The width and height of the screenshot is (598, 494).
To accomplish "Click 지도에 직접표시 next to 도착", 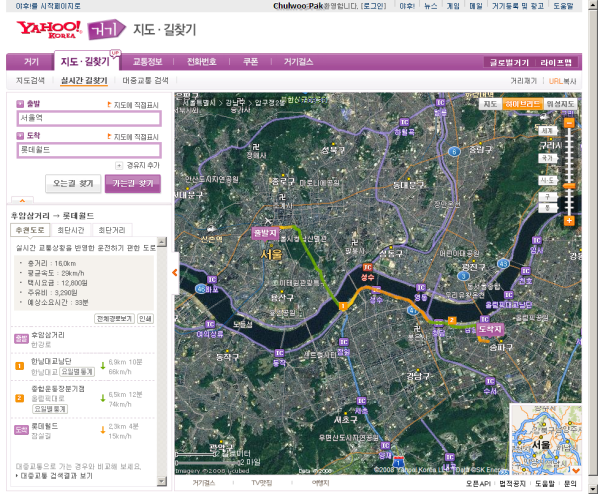I will (133, 137).
